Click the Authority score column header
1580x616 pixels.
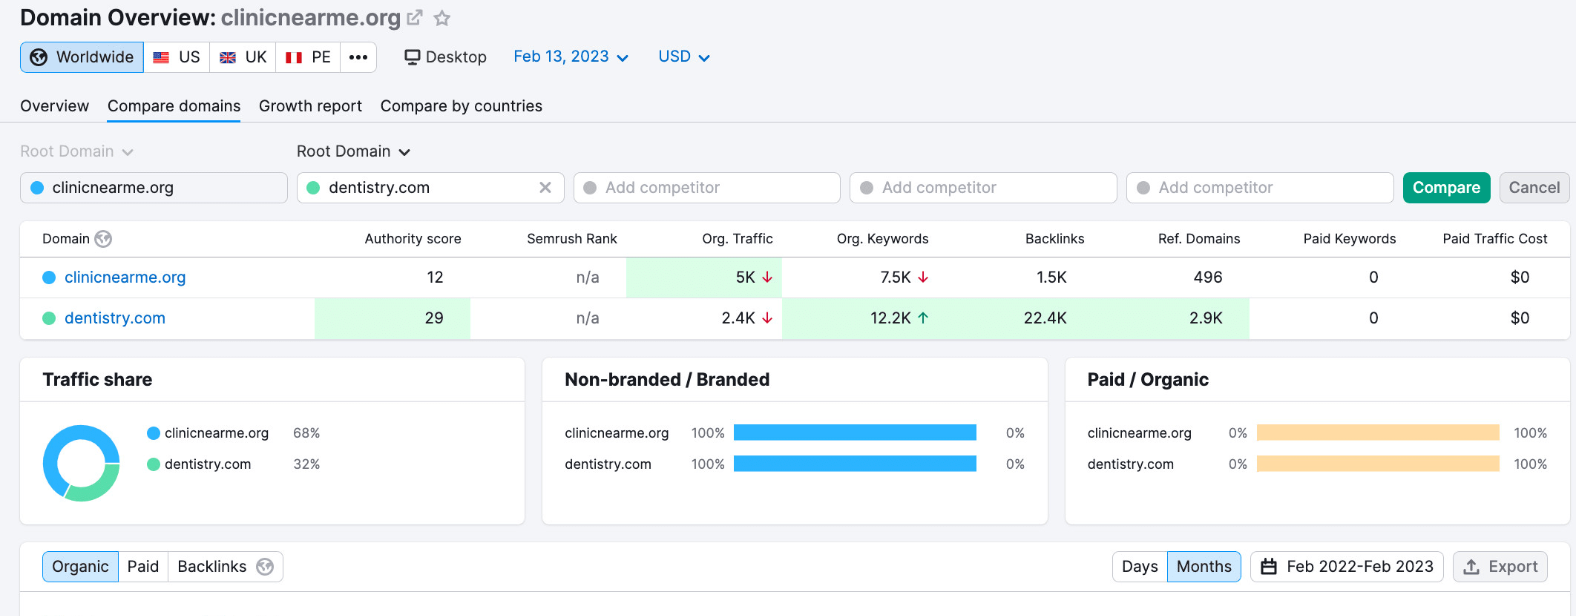coord(413,239)
